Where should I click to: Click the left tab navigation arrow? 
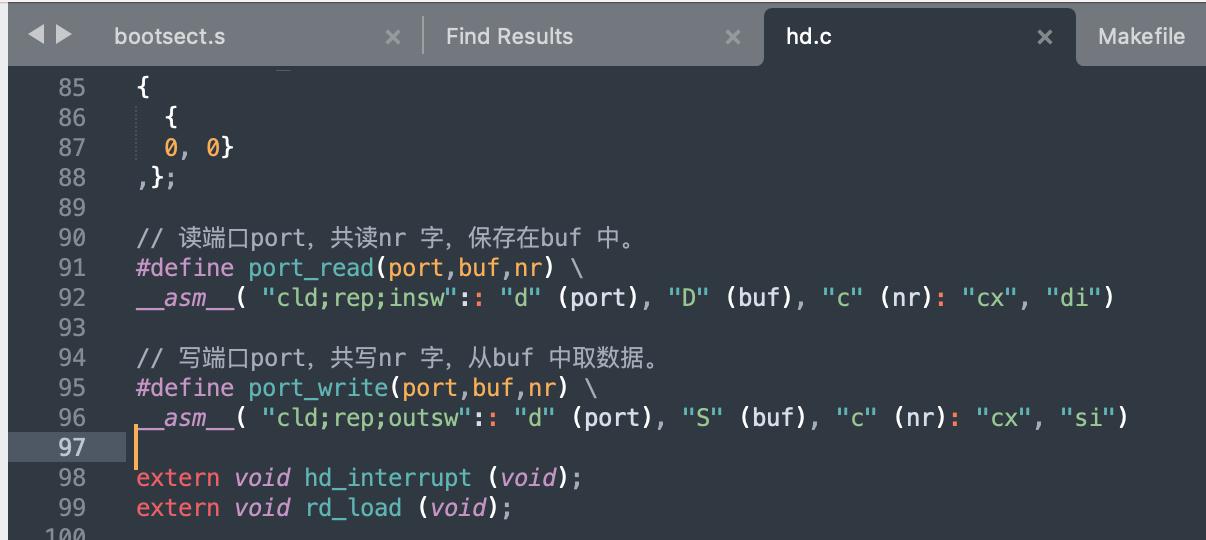[36, 35]
